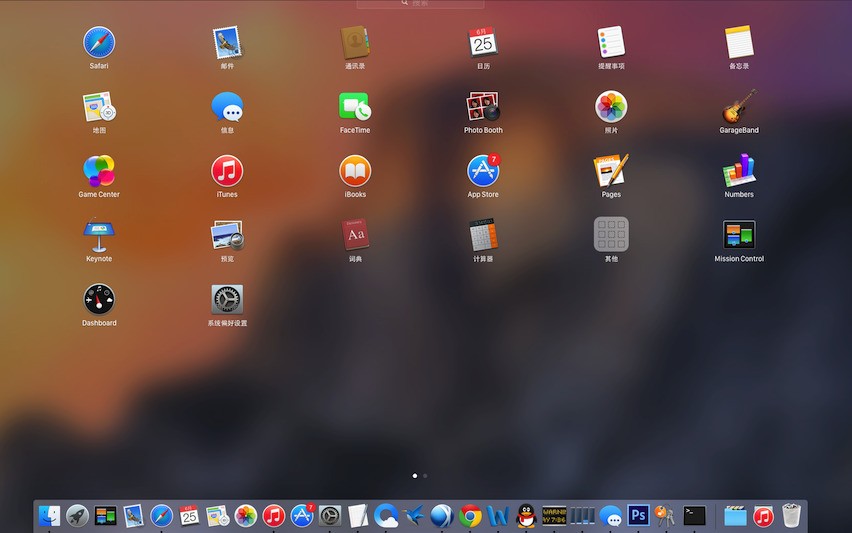Viewport: 852px width, 533px height.
Task: Launch iTunes from the Launchpad grid
Action: pyautogui.click(x=227, y=171)
